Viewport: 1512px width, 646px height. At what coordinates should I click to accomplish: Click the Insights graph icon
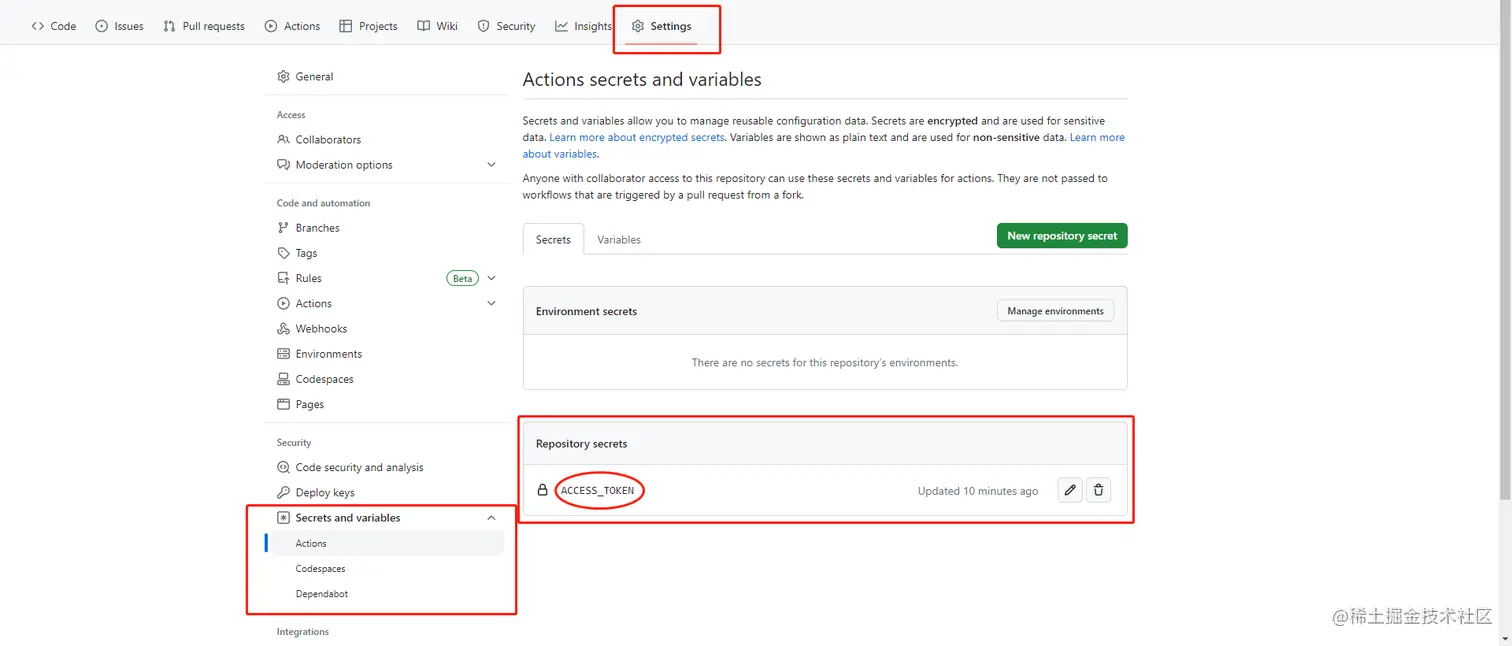pos(562,26)
